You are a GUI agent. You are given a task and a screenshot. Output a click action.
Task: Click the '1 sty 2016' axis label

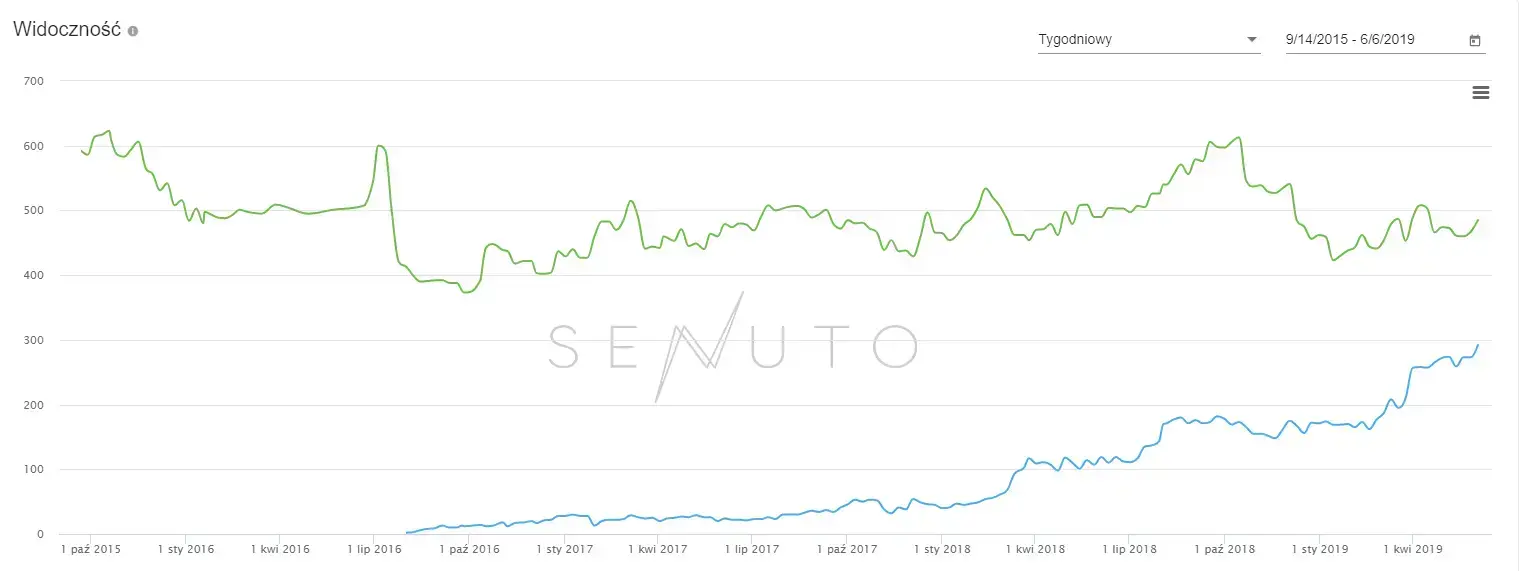(185, 549)
